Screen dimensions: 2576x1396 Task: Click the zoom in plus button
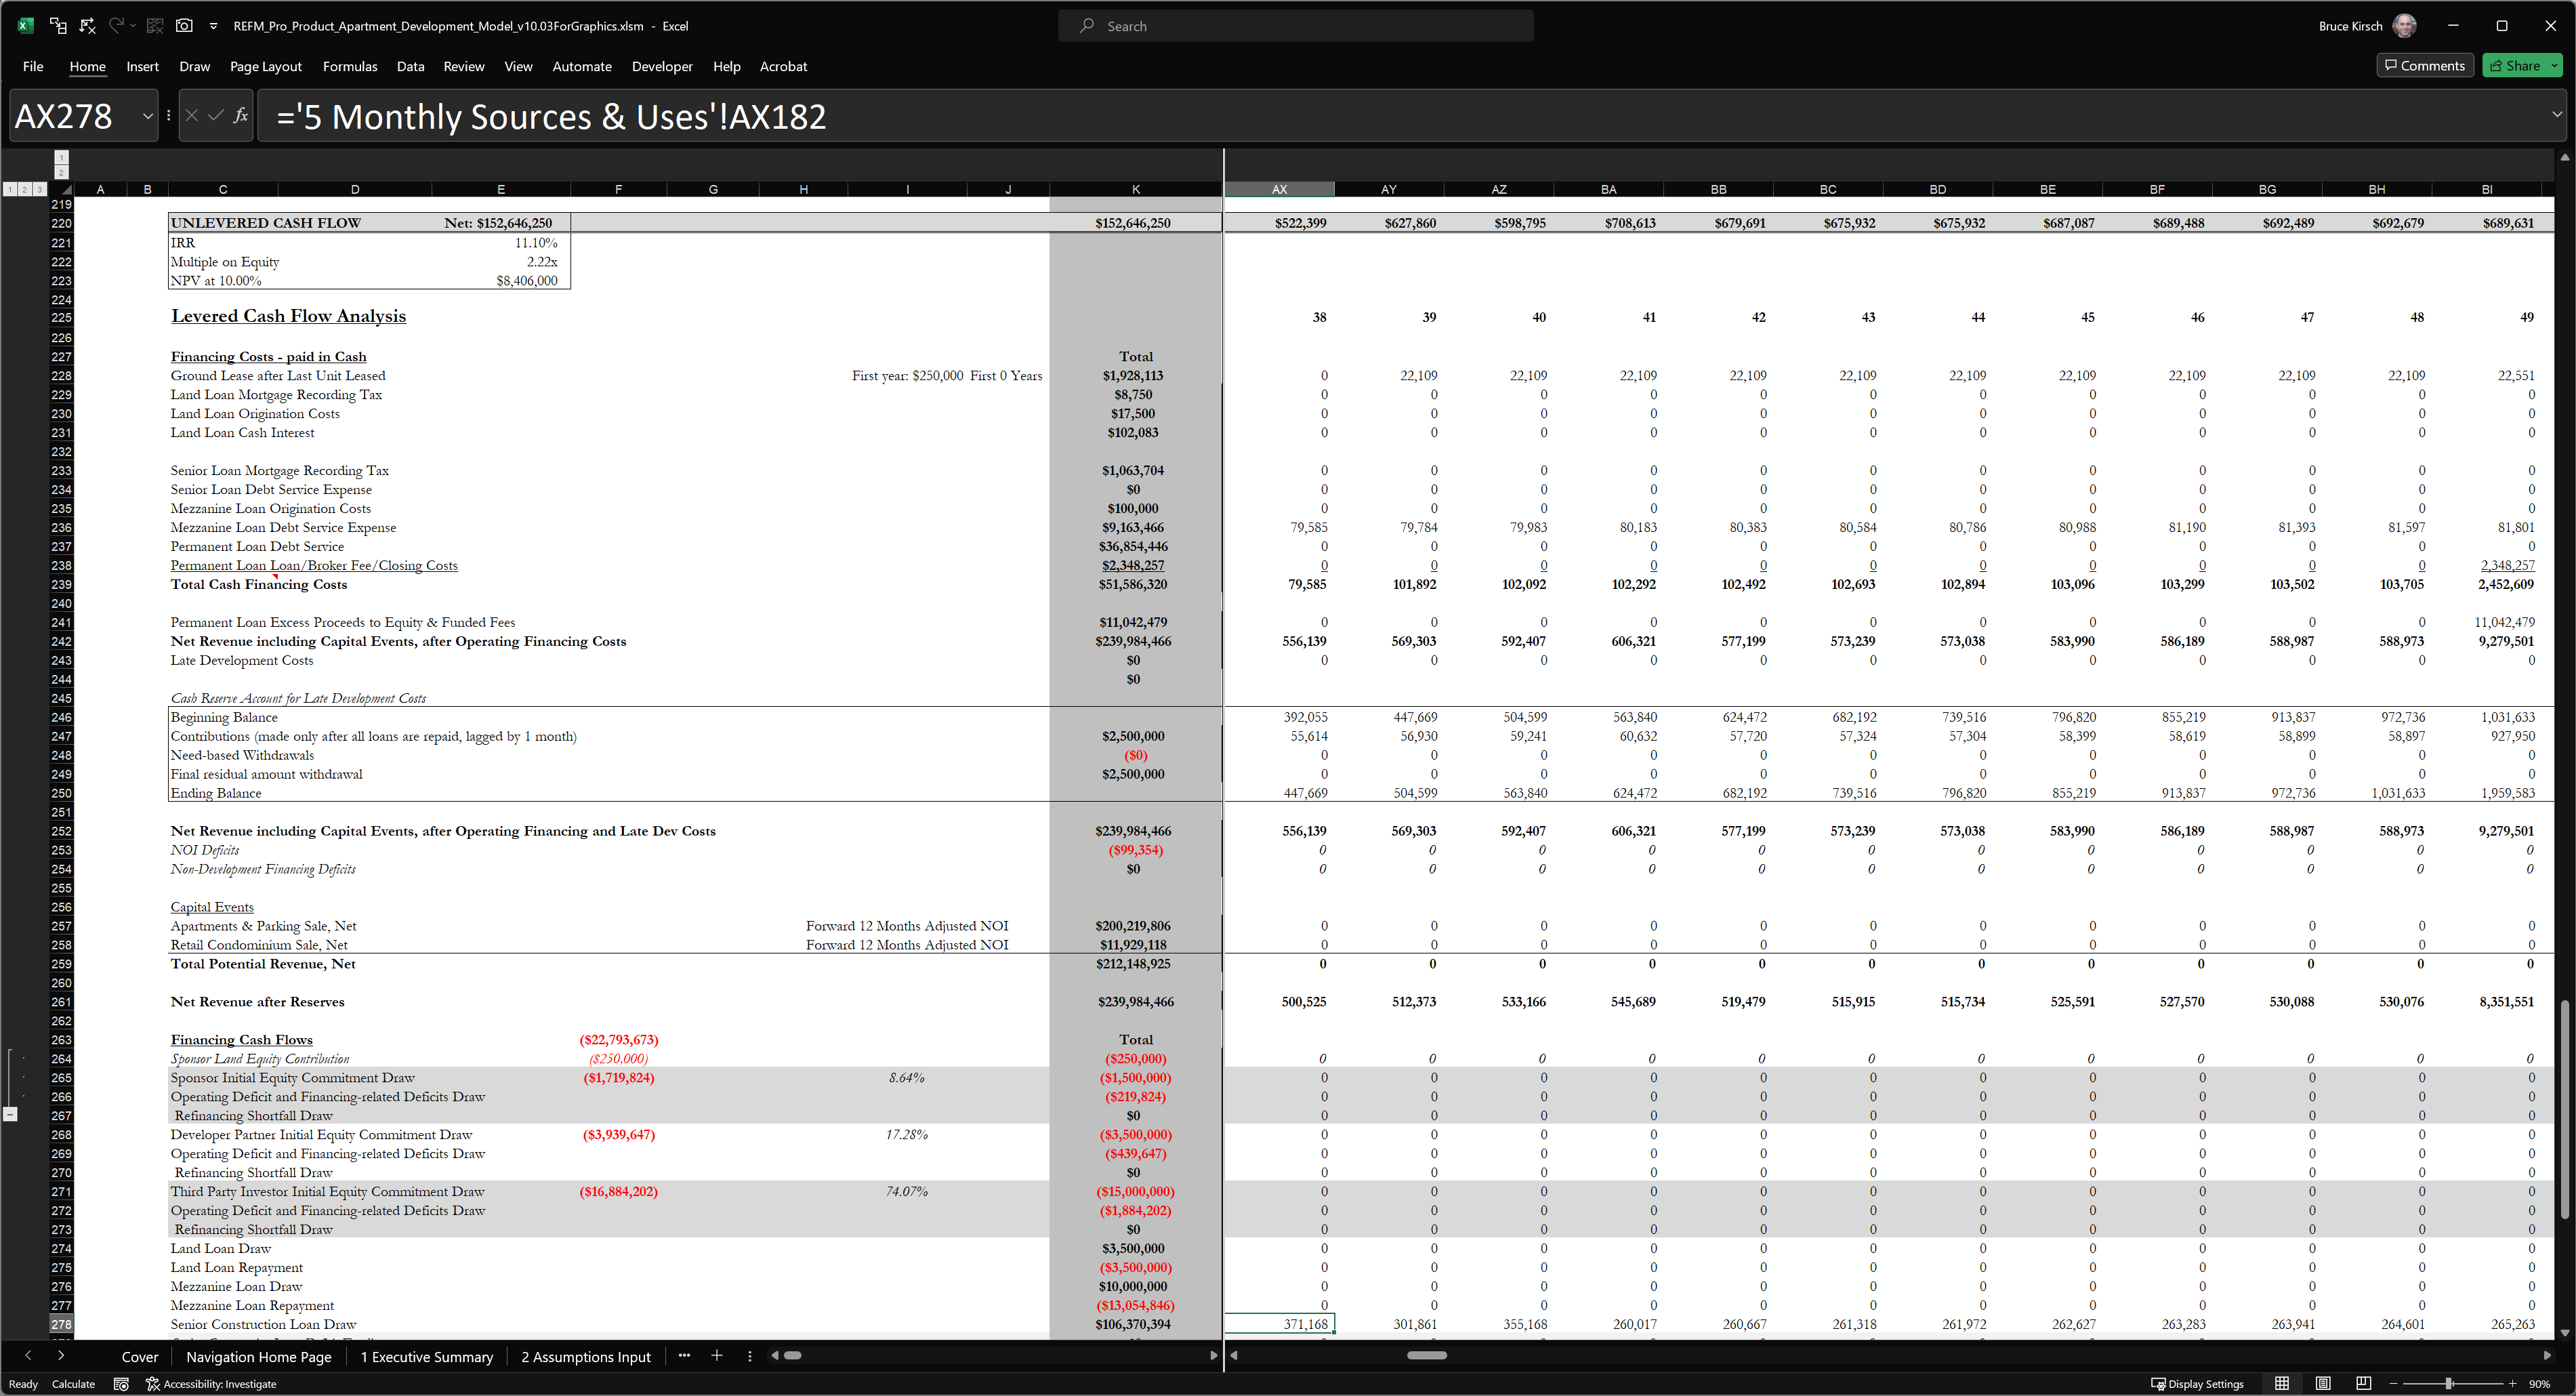[x=2512, y=1384]
